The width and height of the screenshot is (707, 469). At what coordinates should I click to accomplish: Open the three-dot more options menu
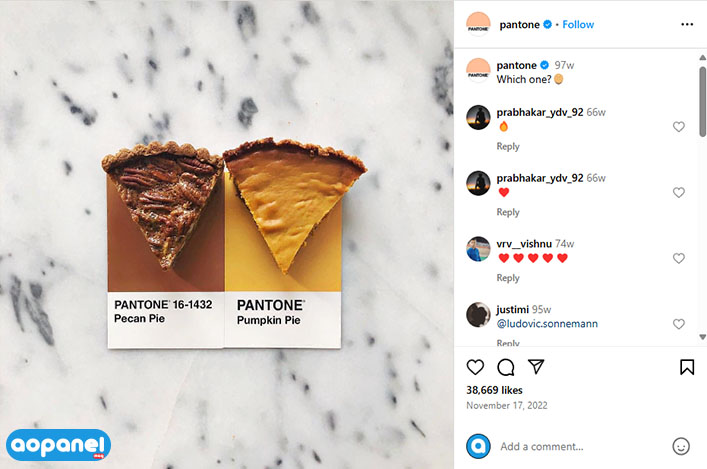click(687, 24)
